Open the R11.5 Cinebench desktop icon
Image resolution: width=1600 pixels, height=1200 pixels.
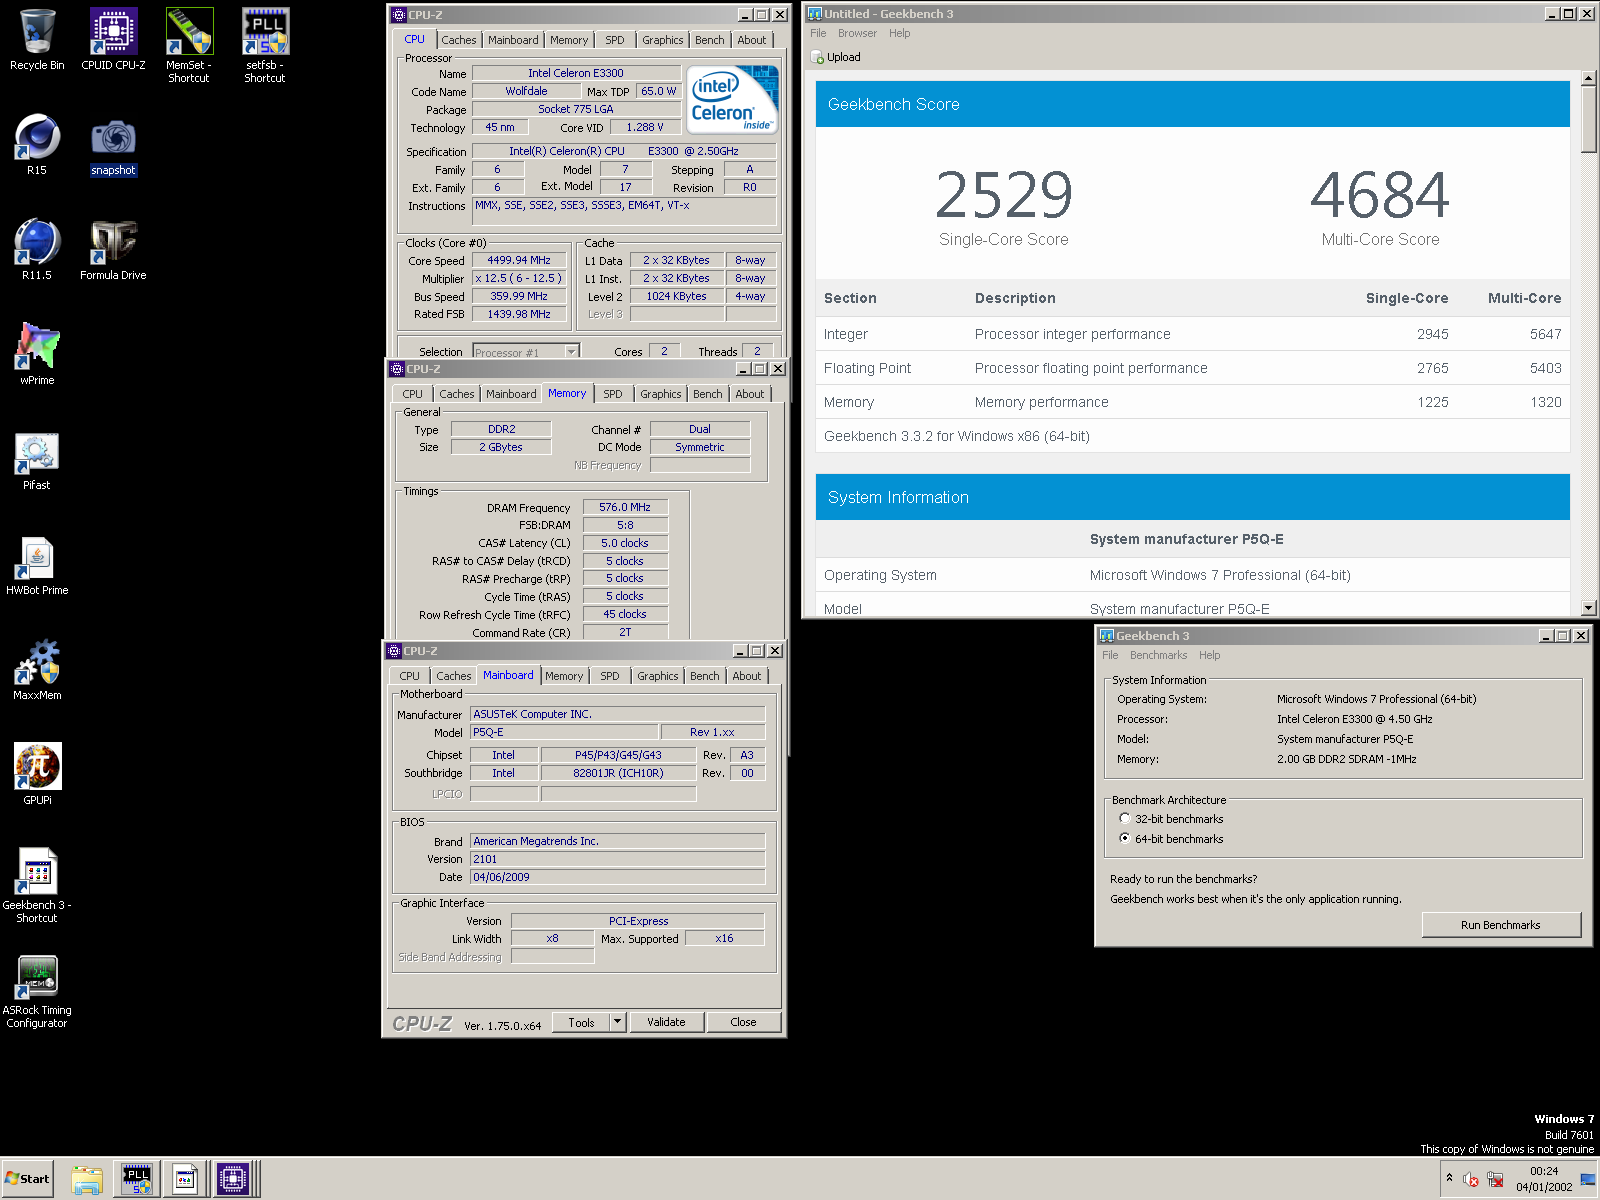click(x=37, y=249)
